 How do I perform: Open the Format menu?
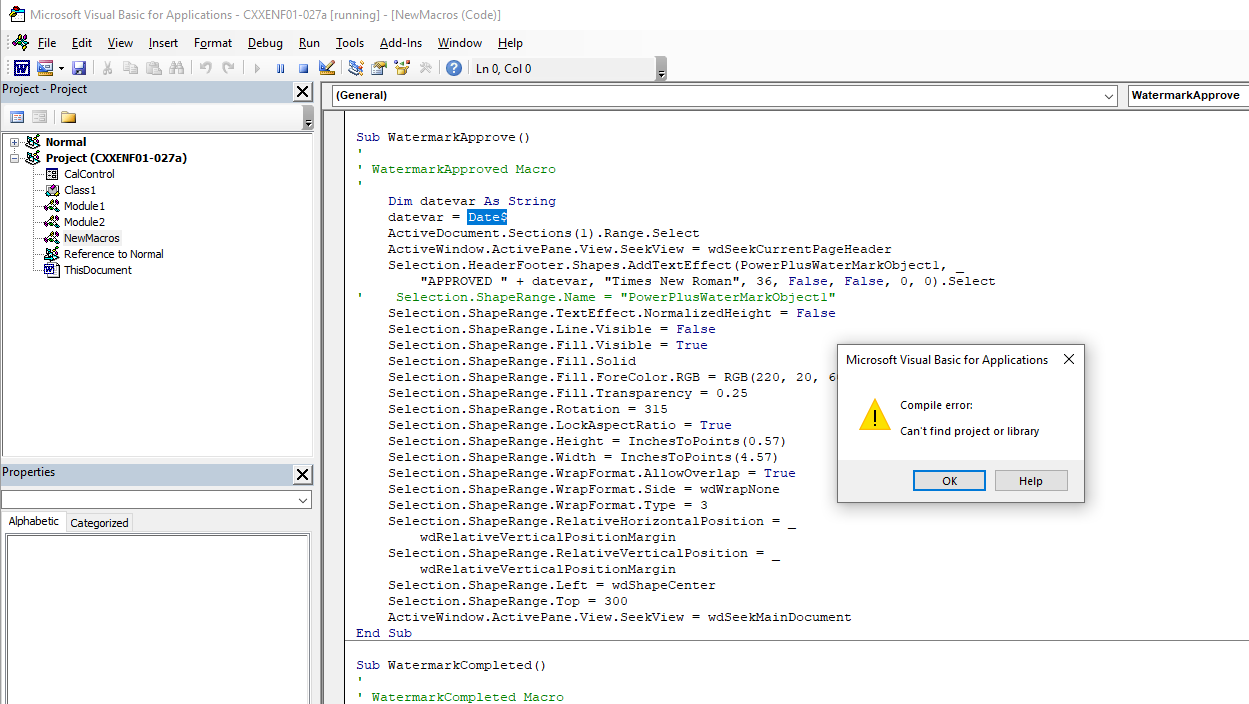pyautogui.click(x=213, y=43)
